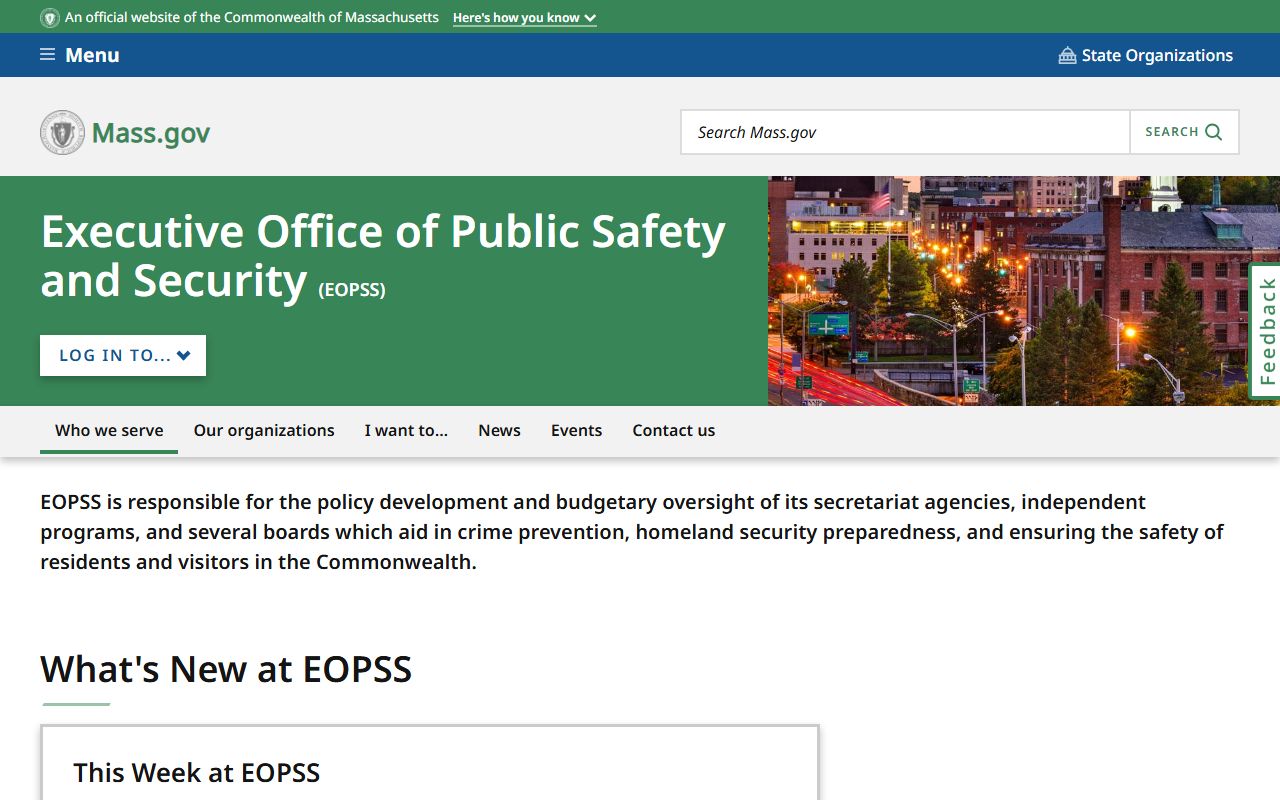1280x800 pixels.
Task: Open the Feedback side tab
Action: (1266, 331)
